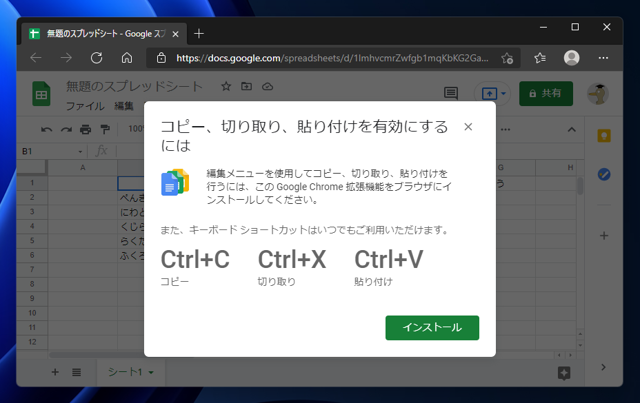Open the シート1 tab dropdown arrow
This screenshot has height=403, width=640.
point(151,372)
